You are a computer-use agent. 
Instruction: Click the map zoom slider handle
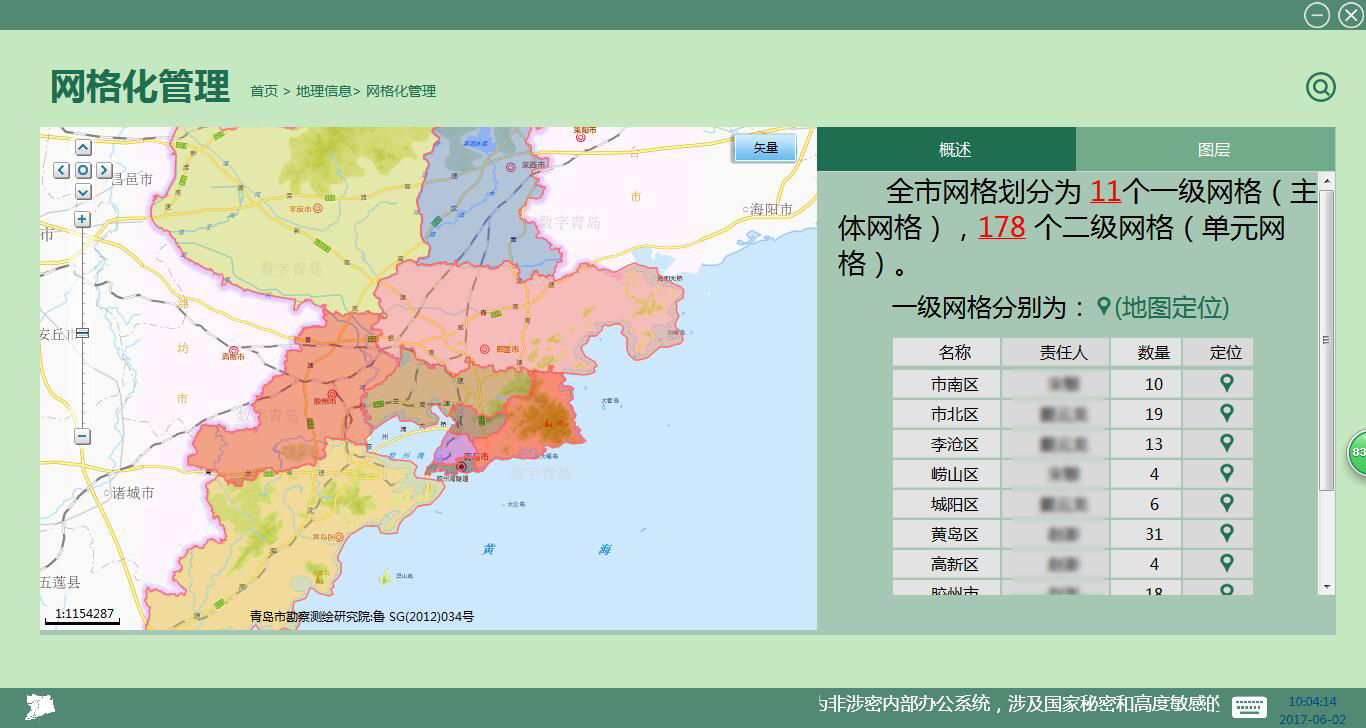click(82, 333)
